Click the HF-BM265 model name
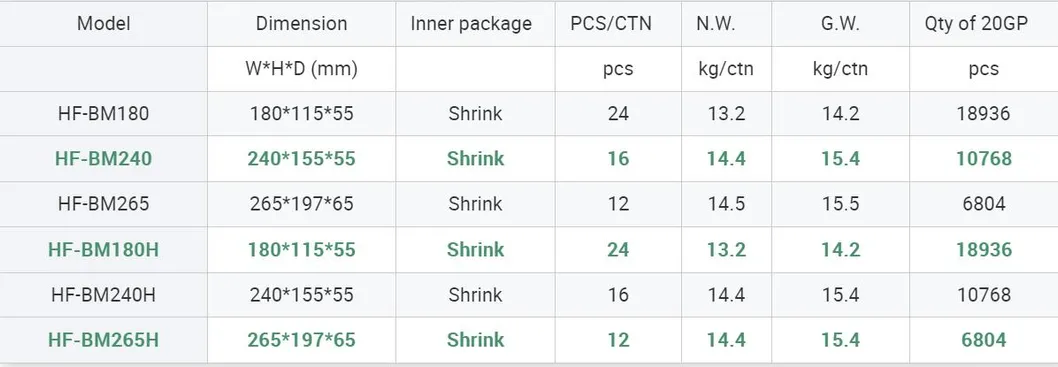Image resolution: width=1058 pixels, height=367 pixels. click(103, 204)
